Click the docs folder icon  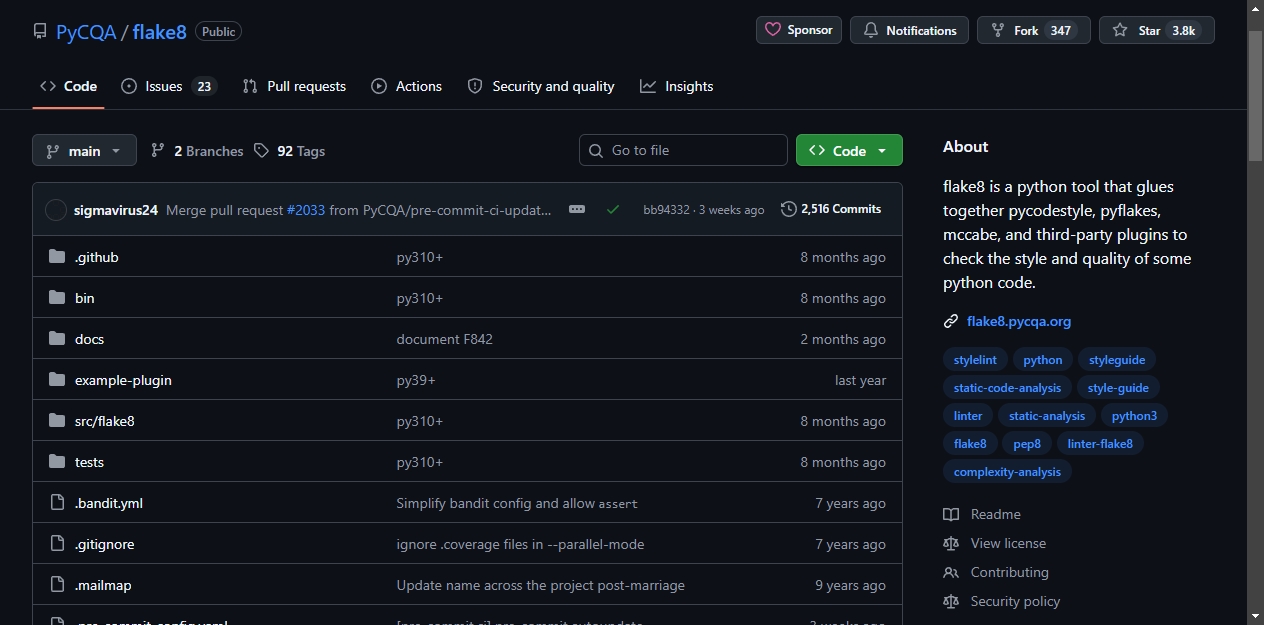pos(57,339)
